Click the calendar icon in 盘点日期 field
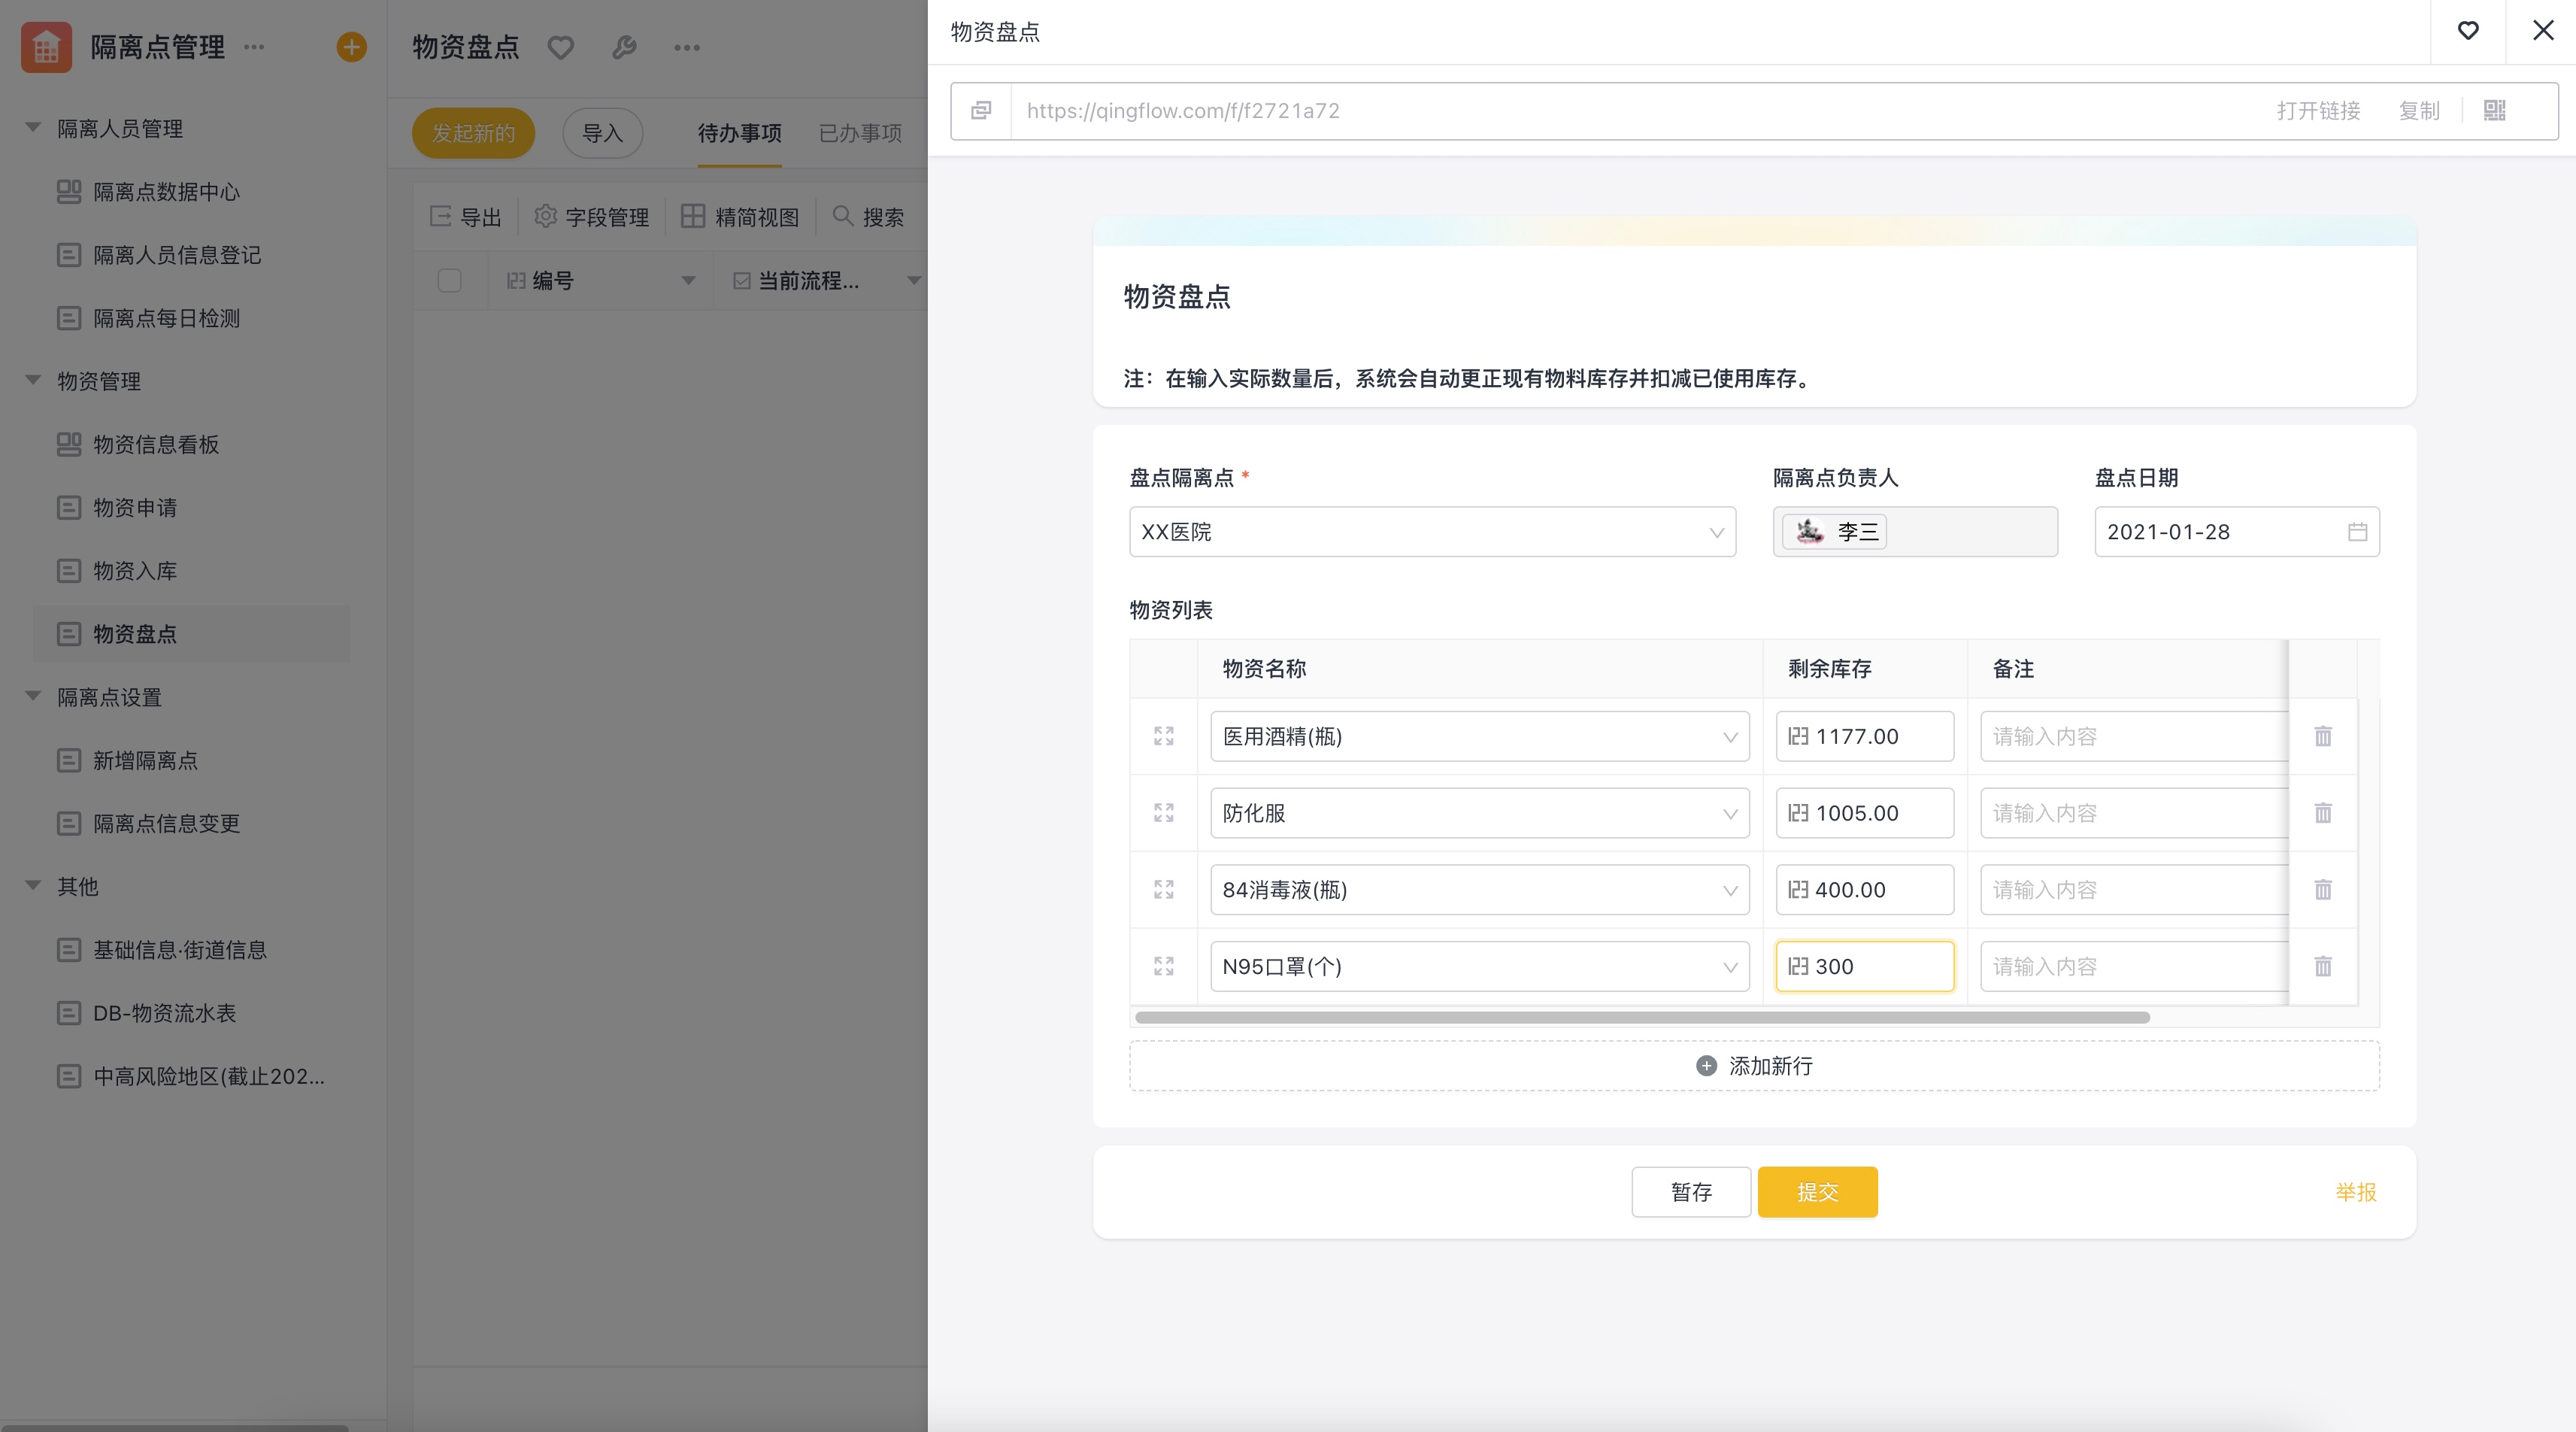The height and width of the screenshot is (1432, 2576). coord(2357,532)
